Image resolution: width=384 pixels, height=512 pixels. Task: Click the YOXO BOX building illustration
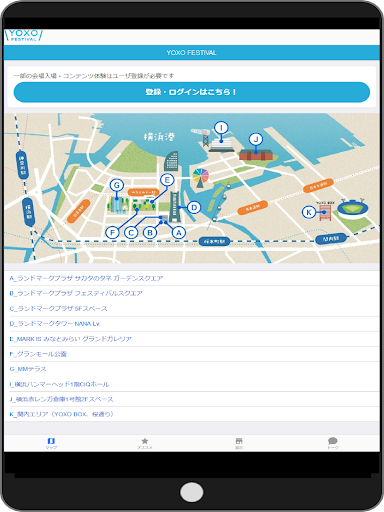[325, 213]
